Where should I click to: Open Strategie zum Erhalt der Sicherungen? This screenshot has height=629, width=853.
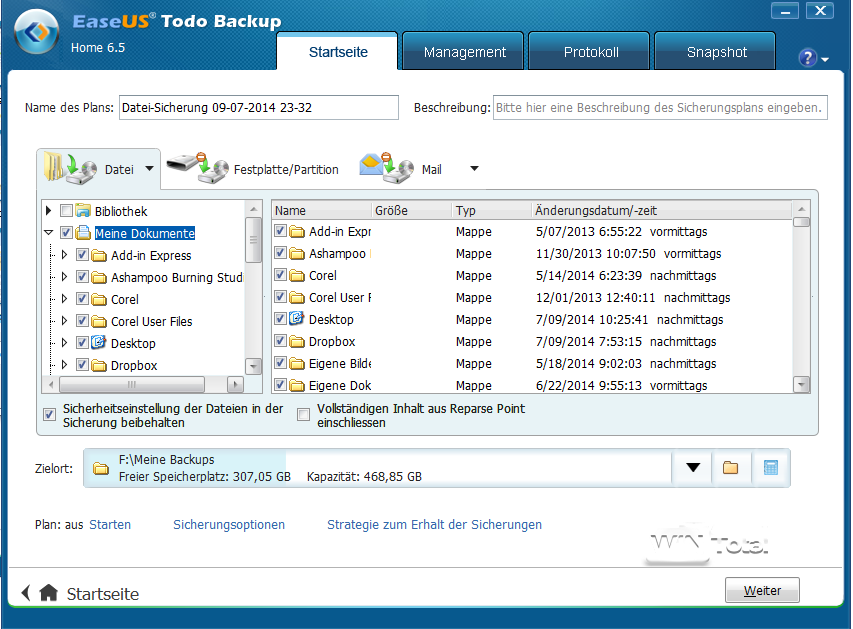click(434, 525)
